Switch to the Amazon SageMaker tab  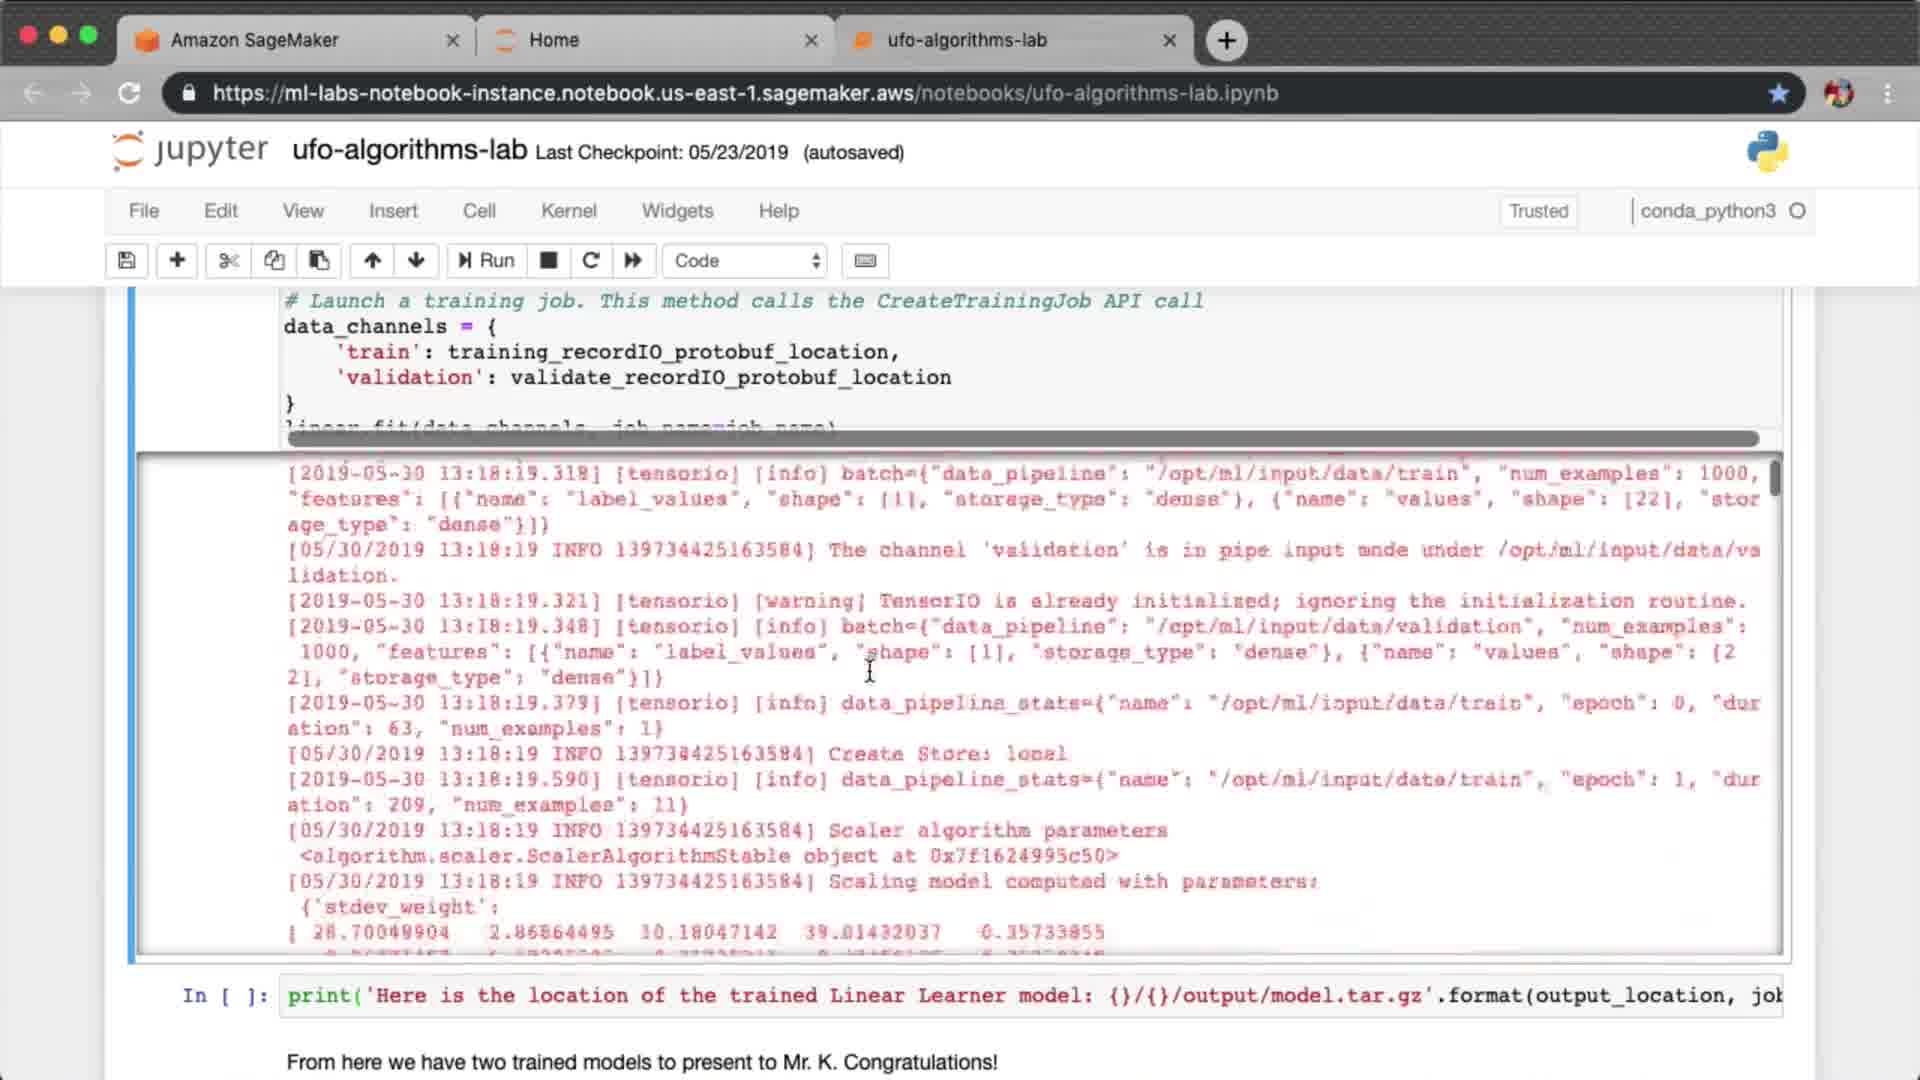pos(255,40)
